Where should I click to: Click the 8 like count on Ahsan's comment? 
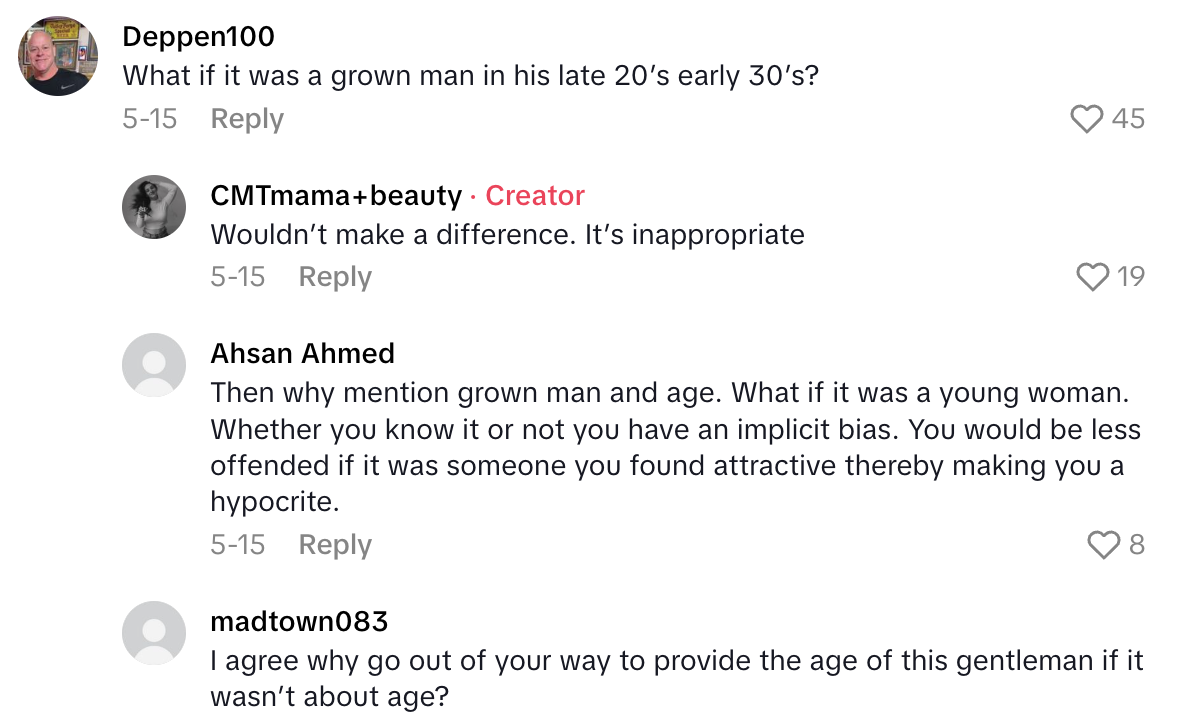(1139, 545)
